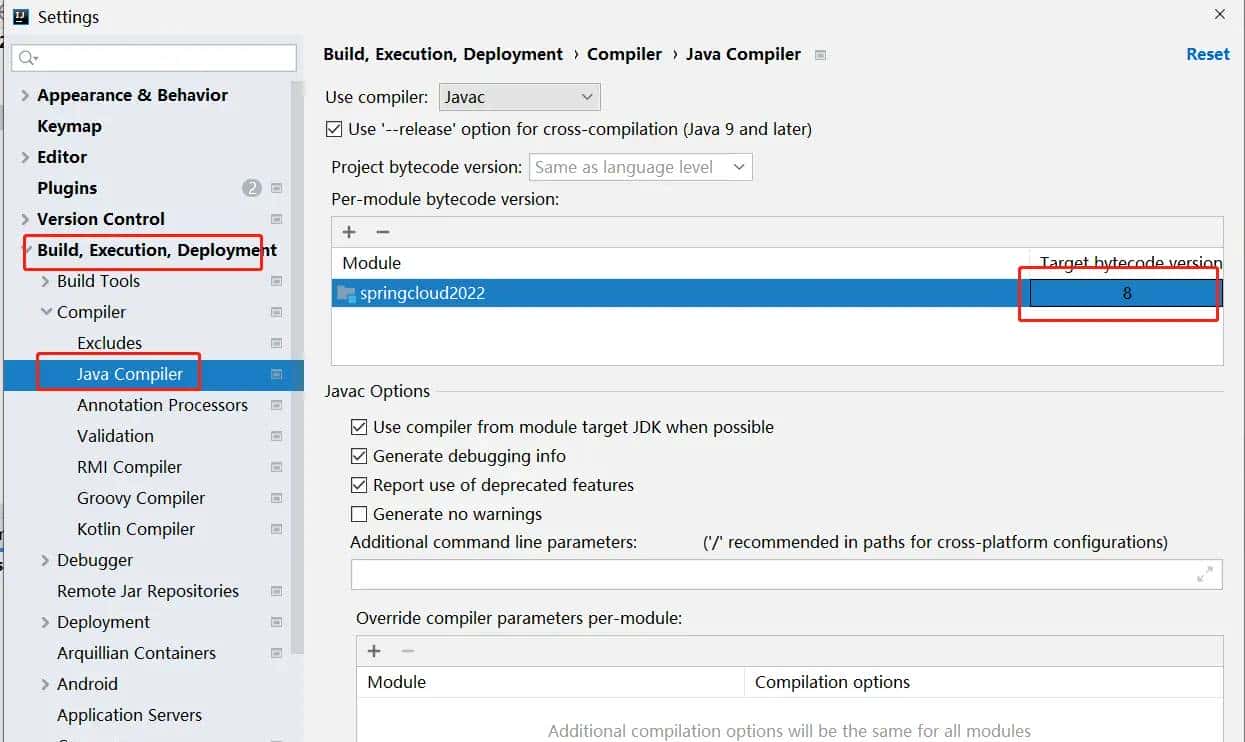Enable Generate no warnings checkbox
The image size is (1245, 742).
359,514
